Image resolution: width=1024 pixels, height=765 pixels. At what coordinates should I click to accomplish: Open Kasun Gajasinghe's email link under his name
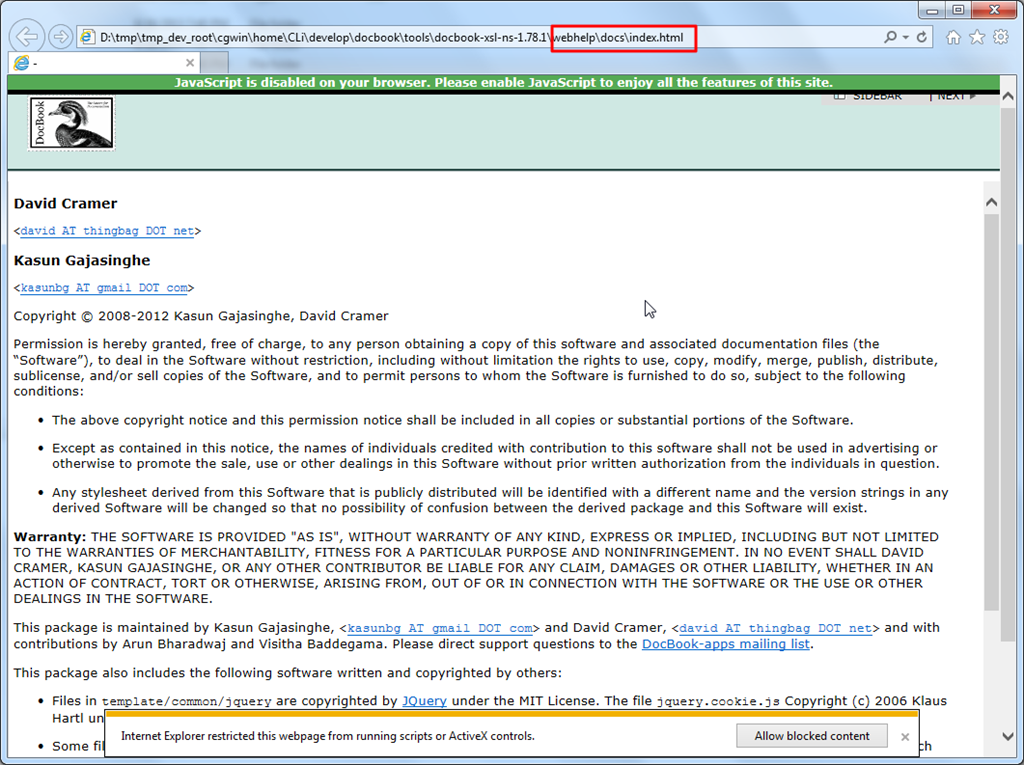coord(104,287)
